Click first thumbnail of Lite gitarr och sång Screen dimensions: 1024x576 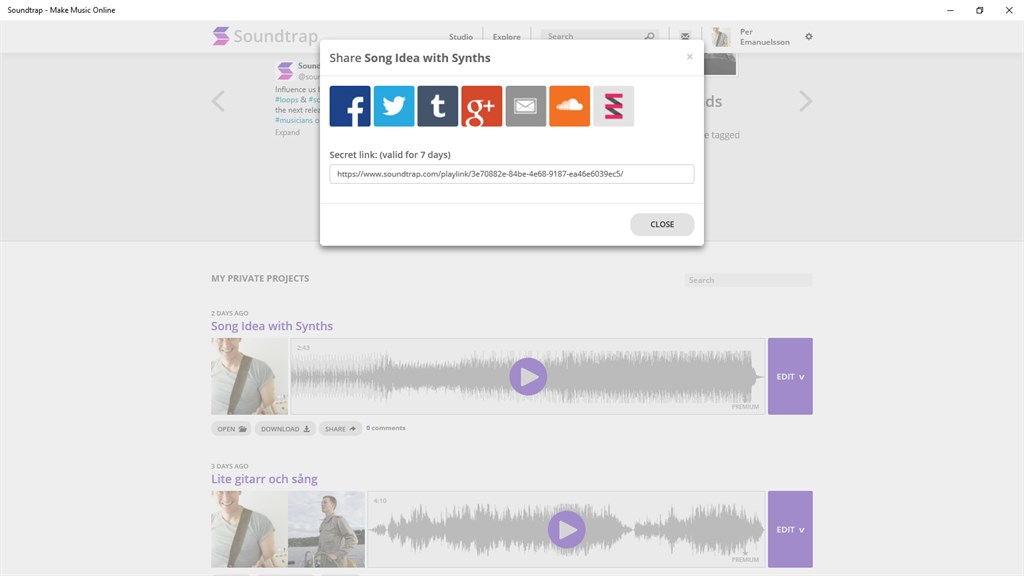249,529
